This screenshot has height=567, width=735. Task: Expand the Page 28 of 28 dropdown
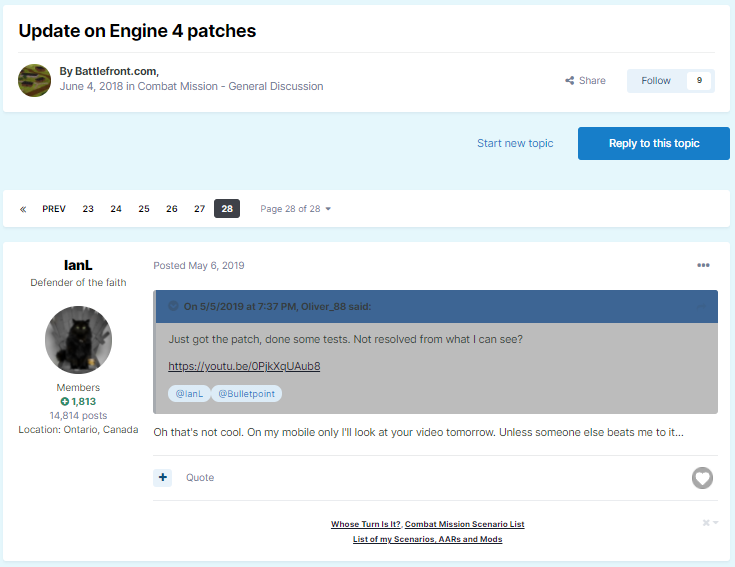295,209
